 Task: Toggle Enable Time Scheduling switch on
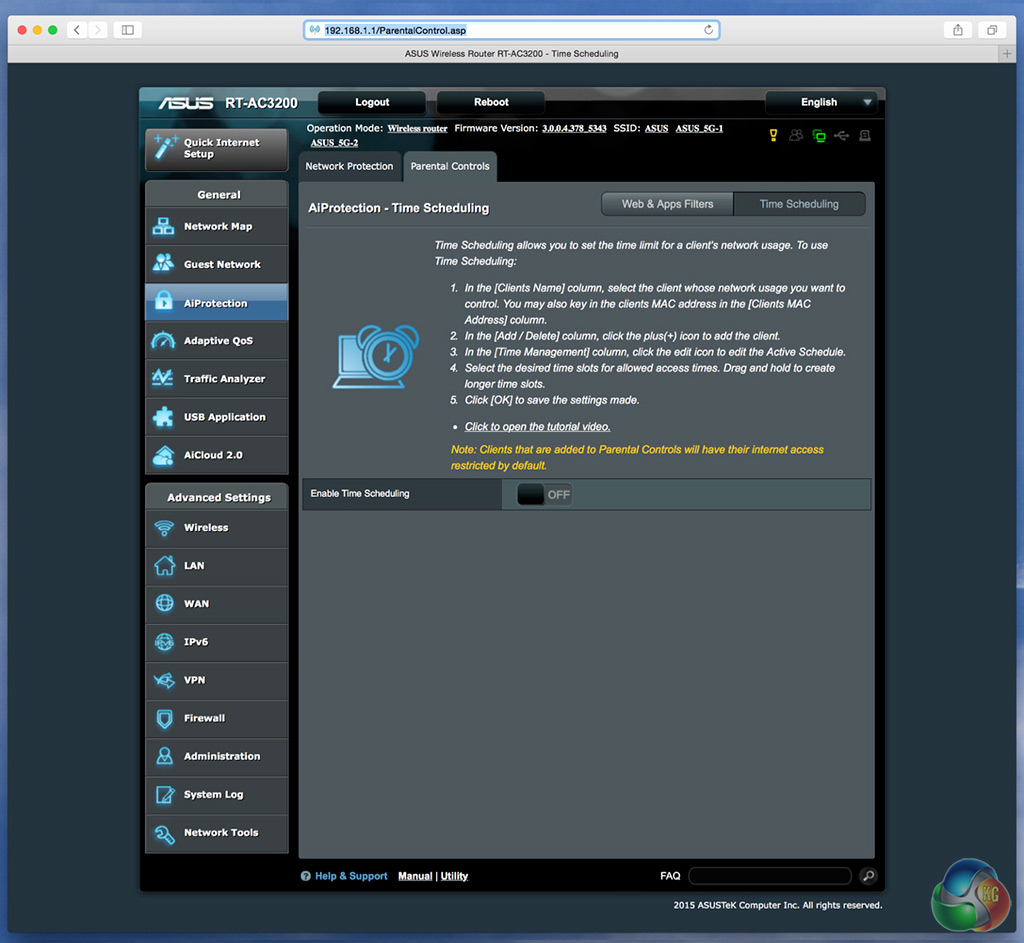click(544, 494)
